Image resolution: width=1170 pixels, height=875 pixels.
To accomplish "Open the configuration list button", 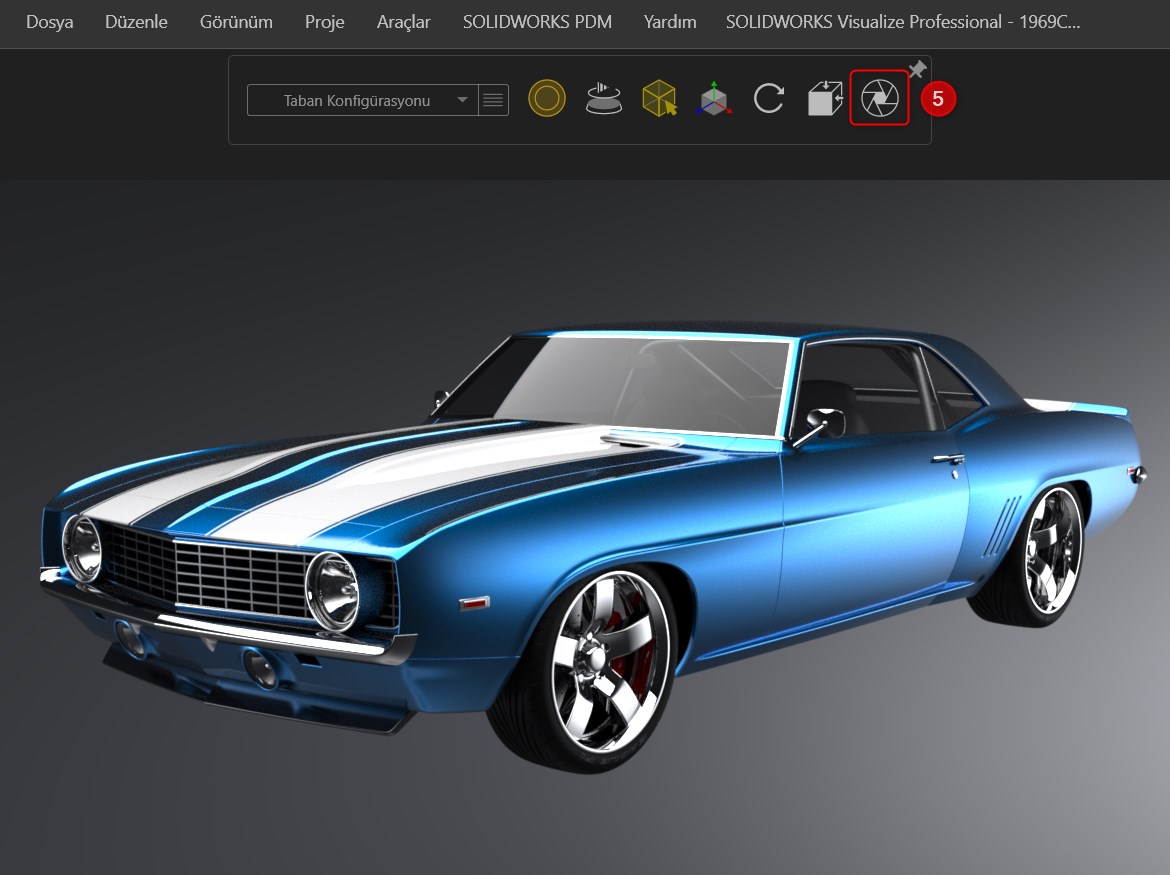I will click(493, 100).
